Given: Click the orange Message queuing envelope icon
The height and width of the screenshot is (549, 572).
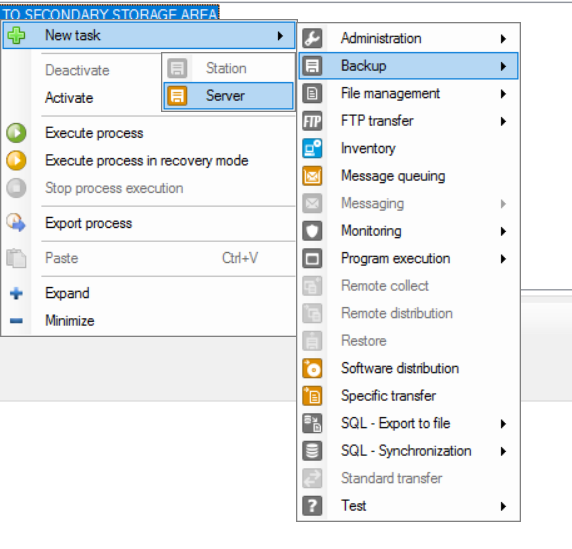Looking at the screenshot, I should tap(312, 176).
